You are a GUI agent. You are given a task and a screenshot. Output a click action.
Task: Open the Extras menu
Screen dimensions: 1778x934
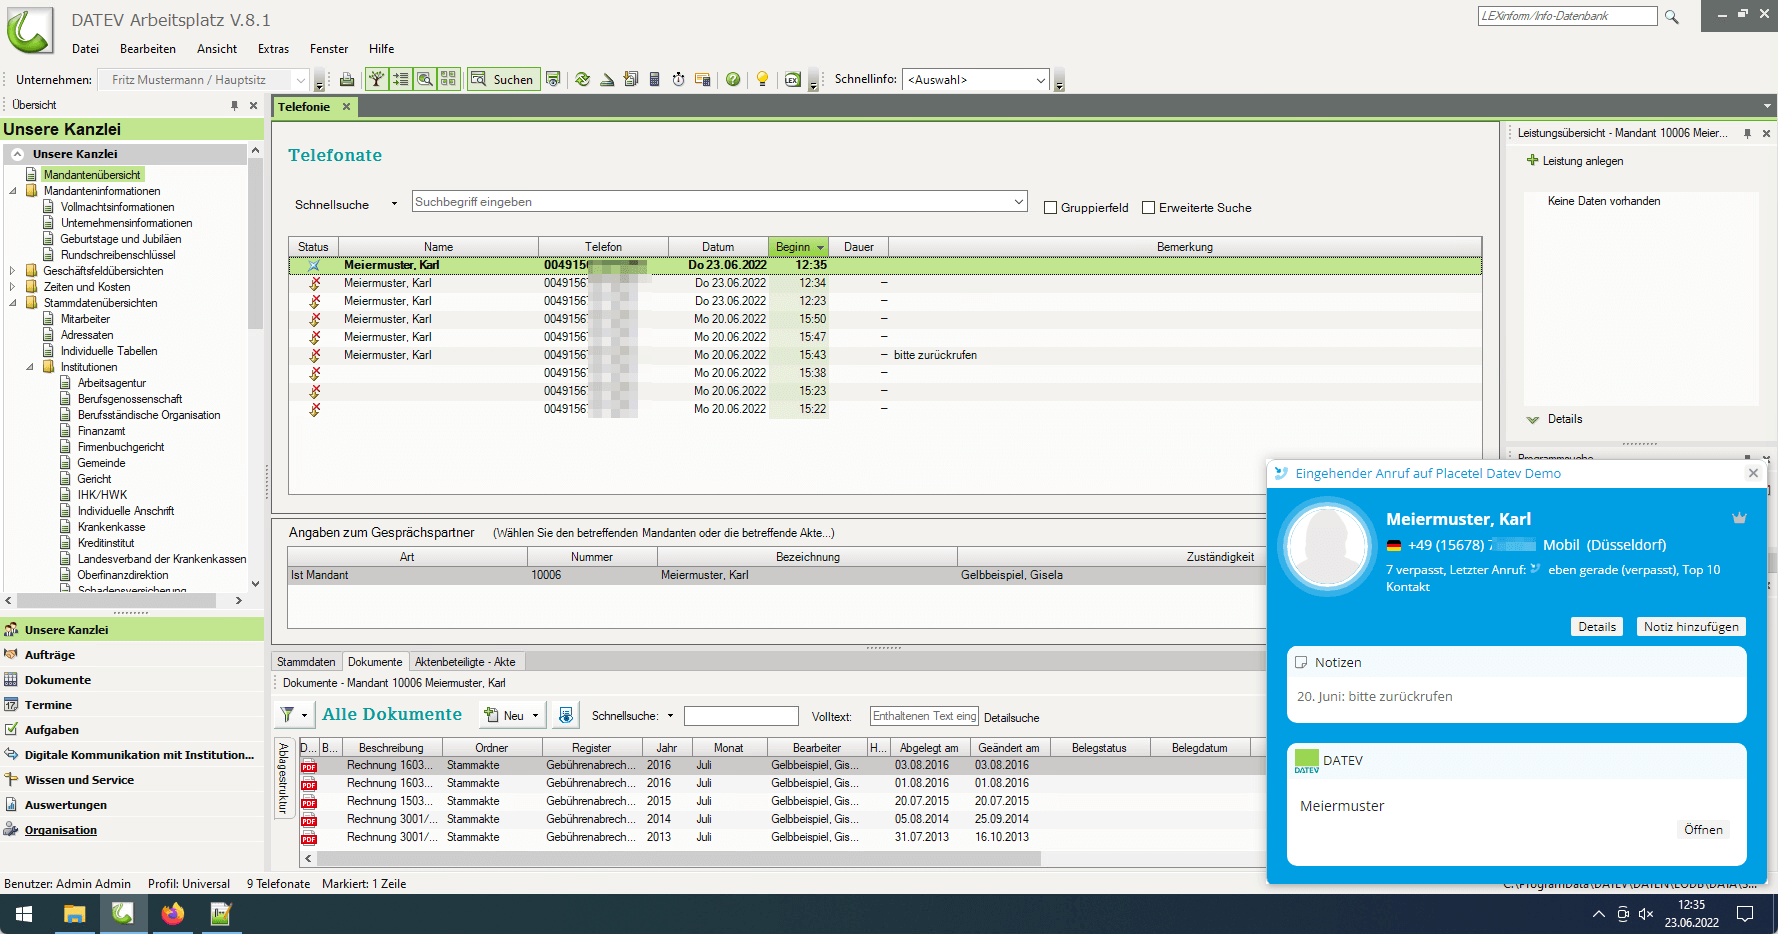click(x=273, y=49)
